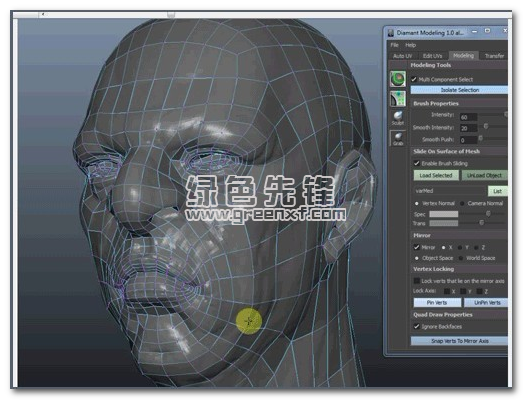Open the File menu
The image size is (523, 400).
[395, 45]
